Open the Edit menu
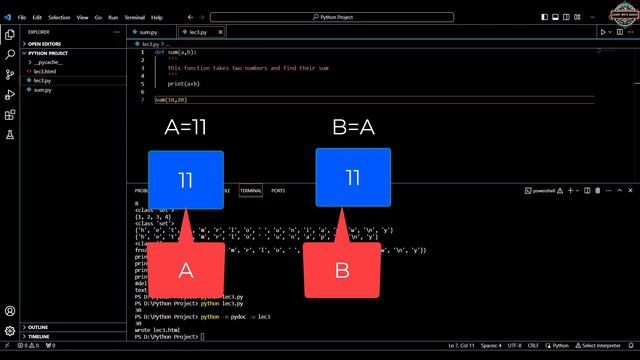This screenshot has height=360, width=640. [37, 18]
